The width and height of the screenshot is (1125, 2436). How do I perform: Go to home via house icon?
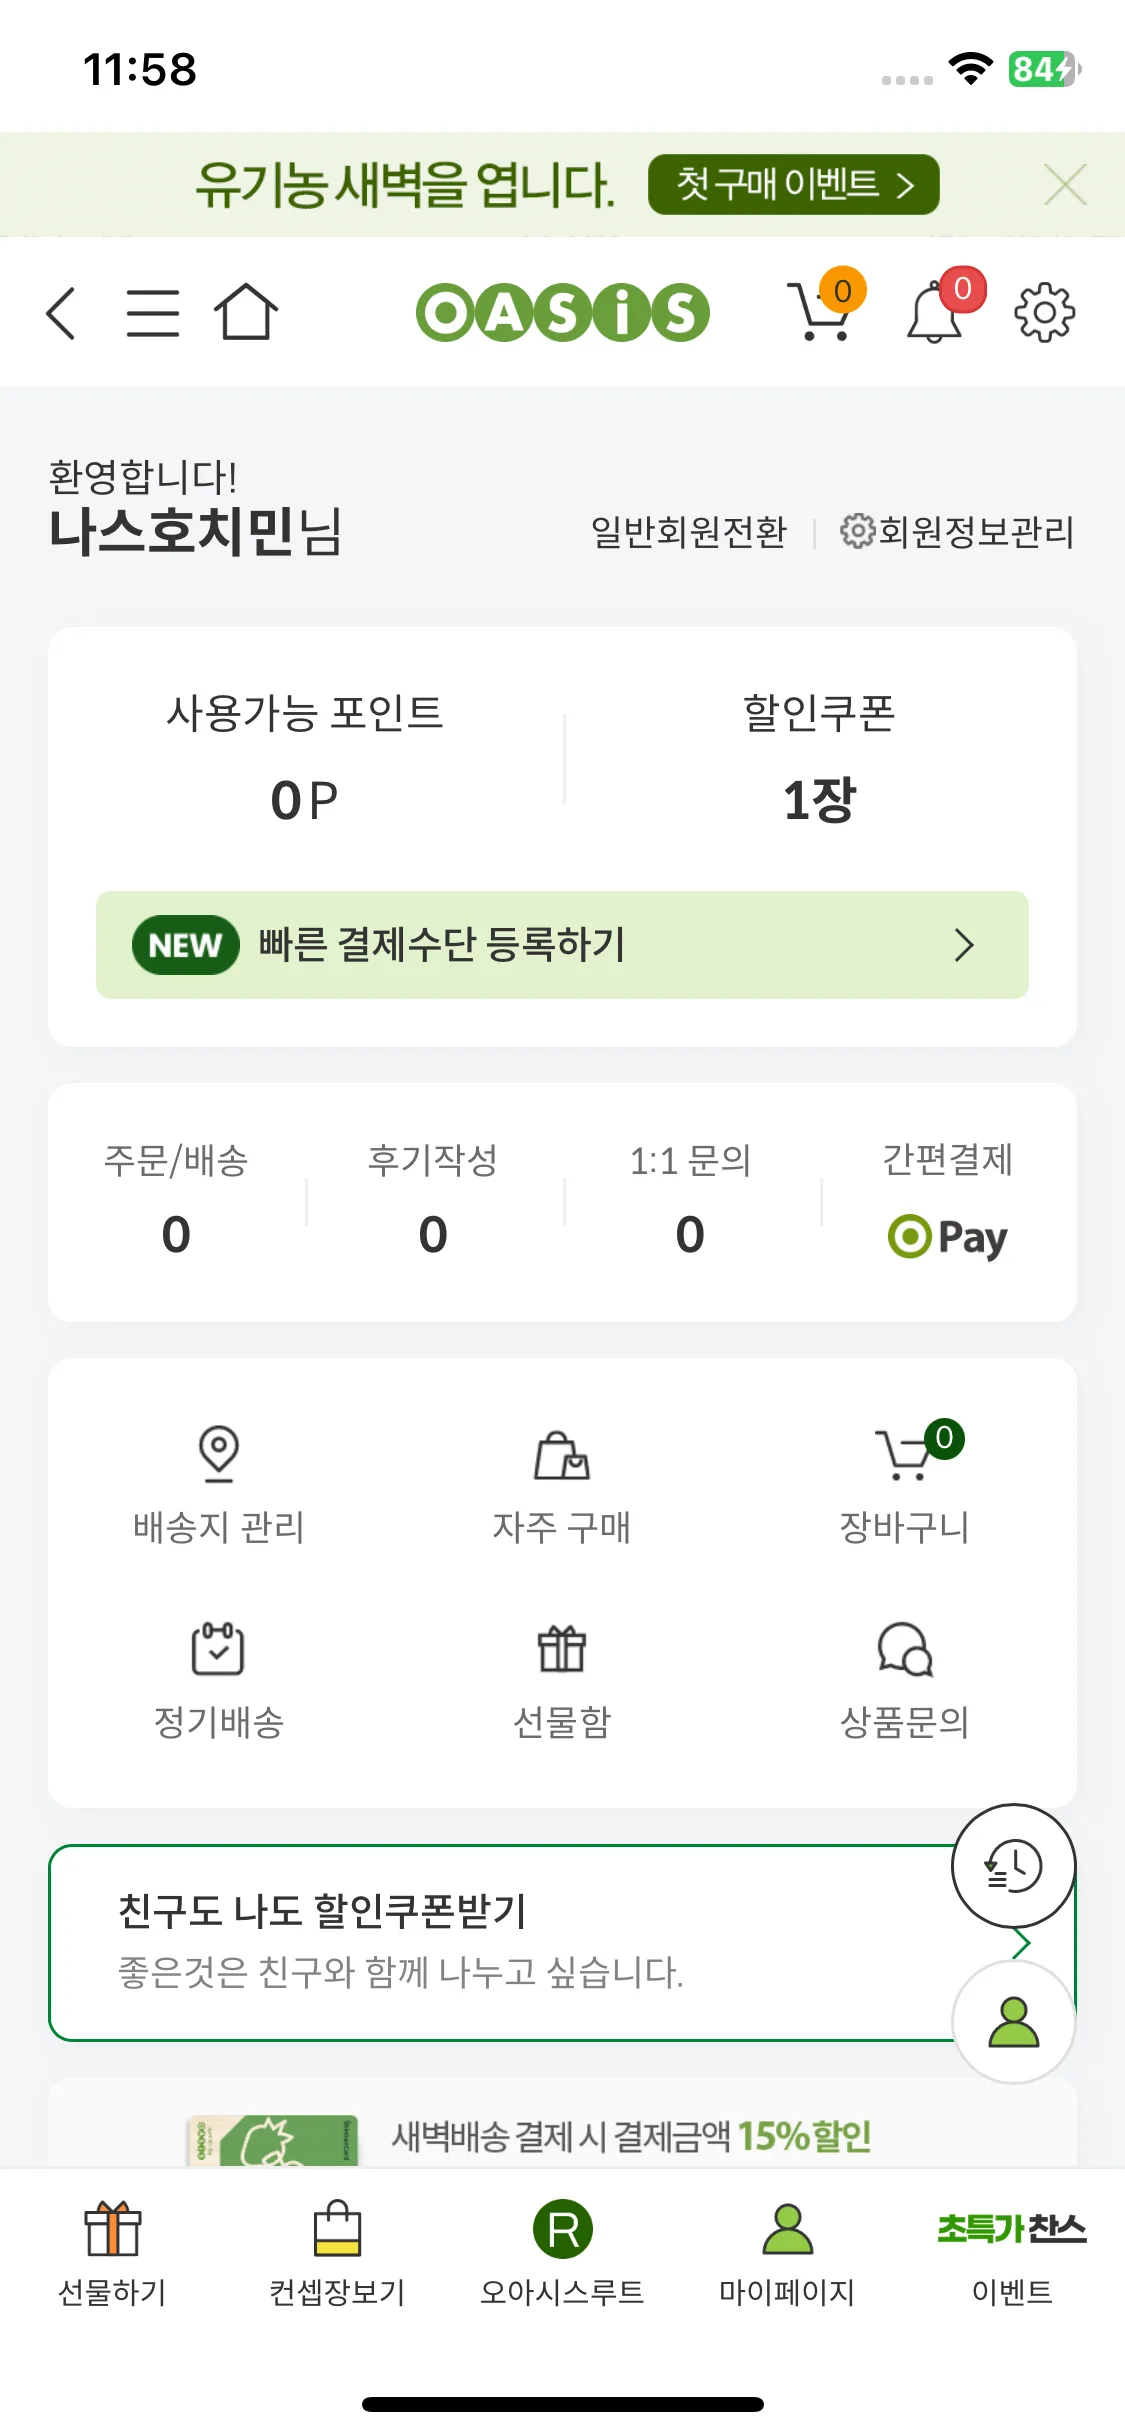245,312
